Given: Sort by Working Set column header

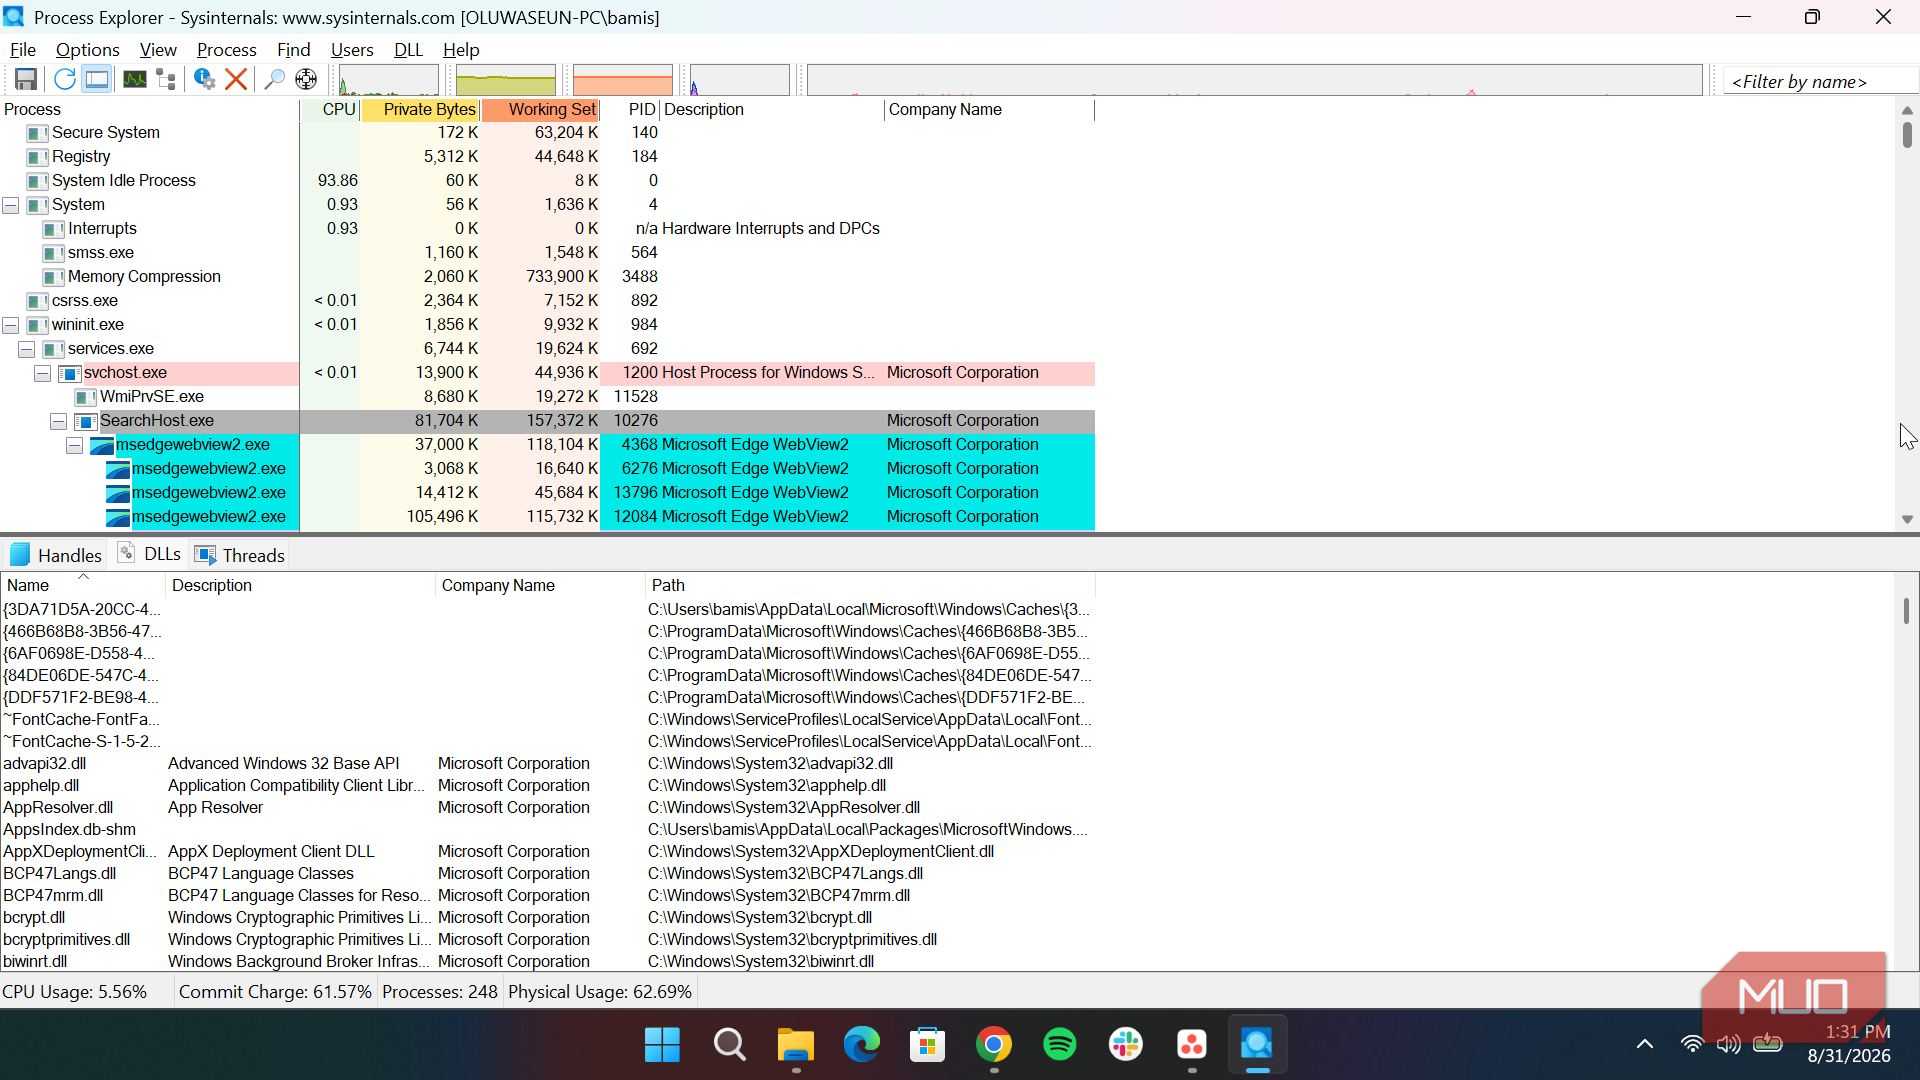Looking at the screenshot, I should coord(540,110).
